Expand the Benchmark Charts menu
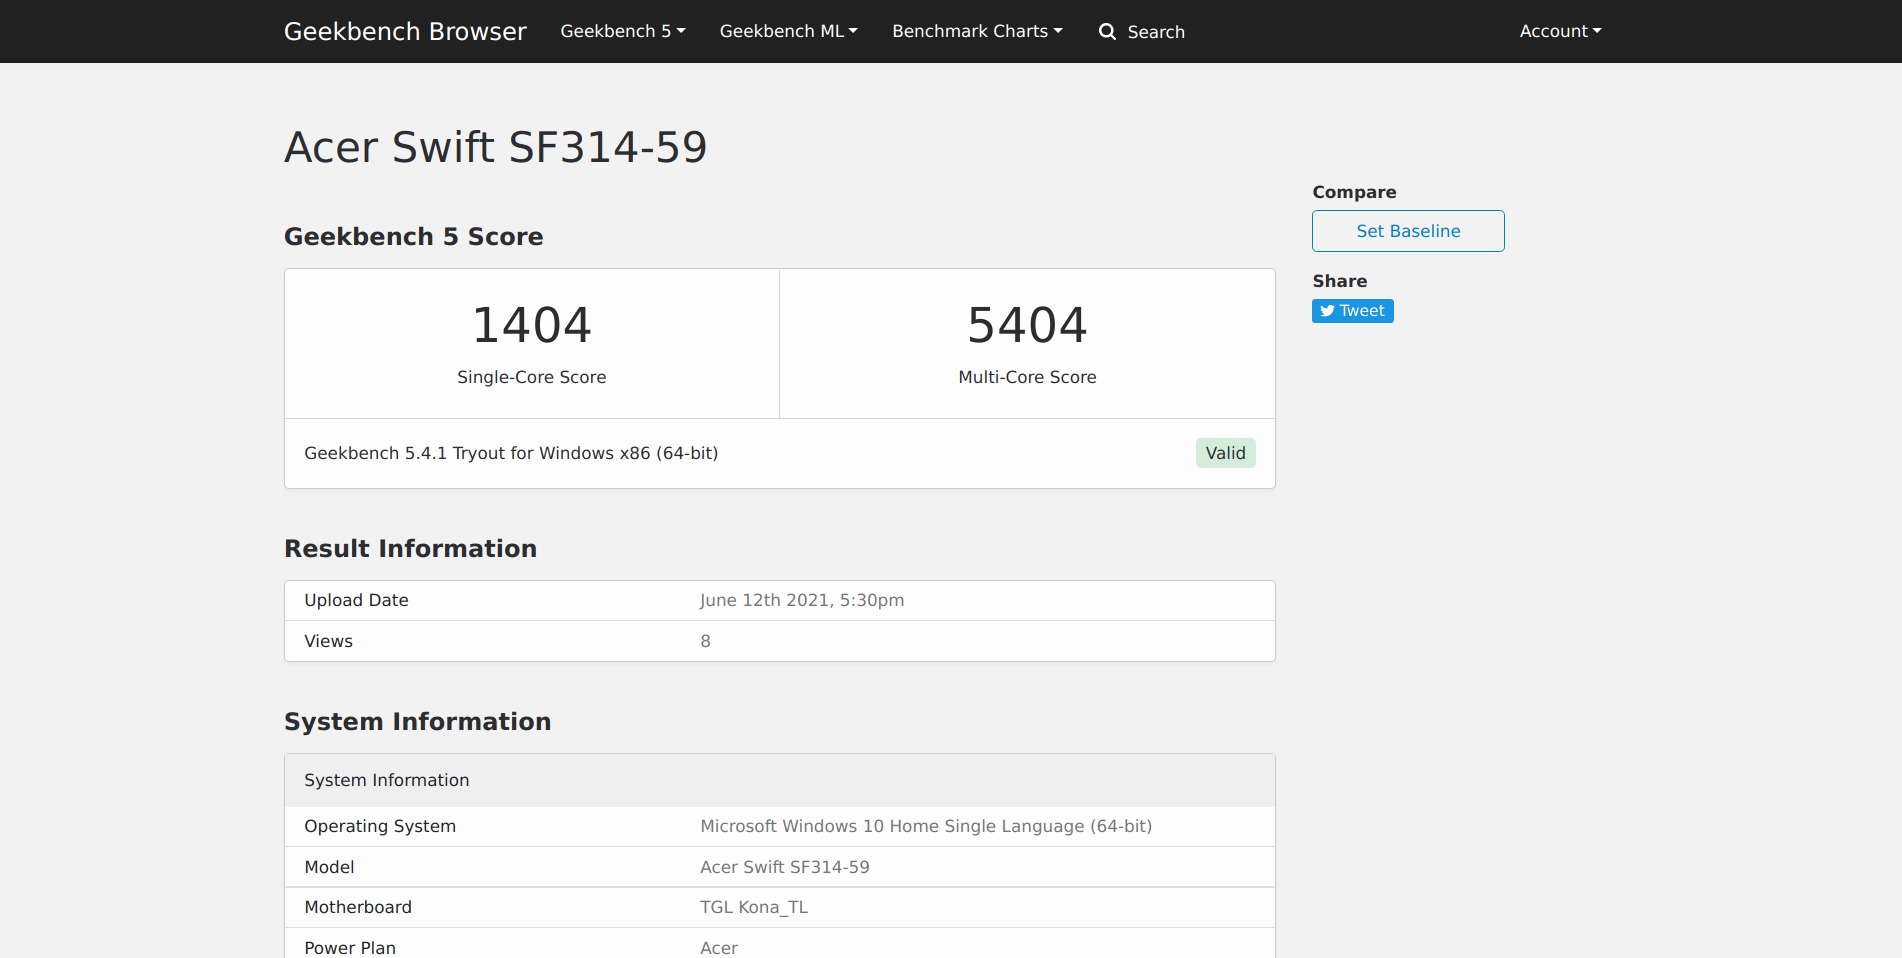The height and width of the screenshot is (958, 1902). pyautogui.click(x=977, y=31)
